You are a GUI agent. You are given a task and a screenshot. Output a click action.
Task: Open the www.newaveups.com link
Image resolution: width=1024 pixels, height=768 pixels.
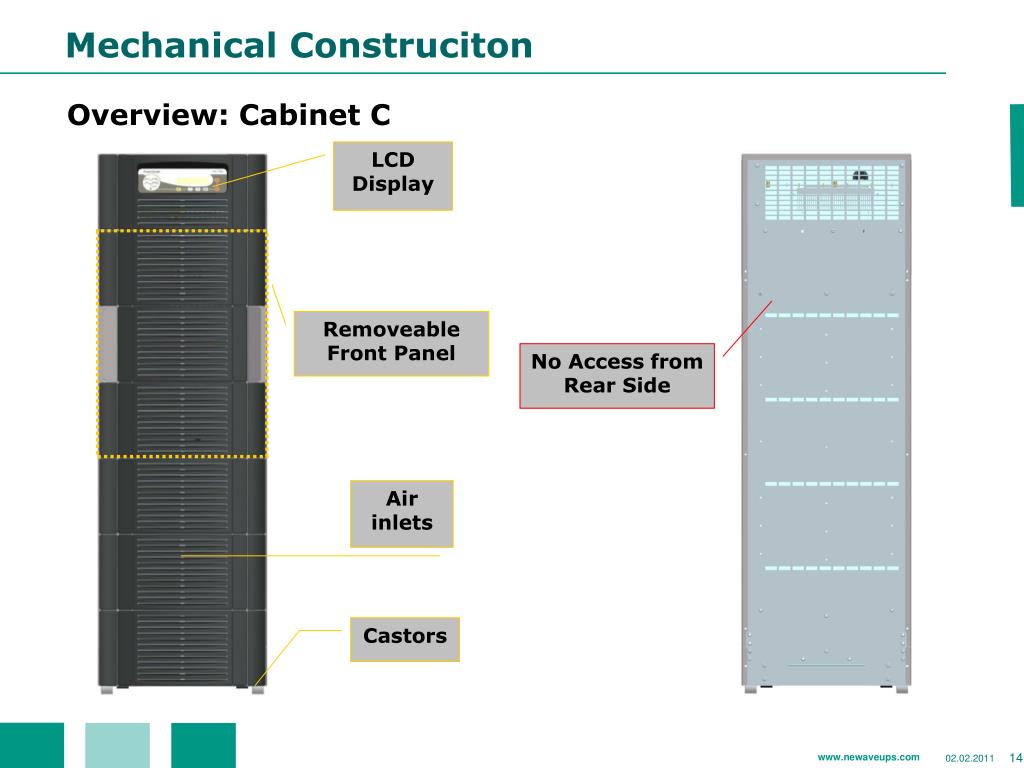pyautogui.click(x=868, y=757)
